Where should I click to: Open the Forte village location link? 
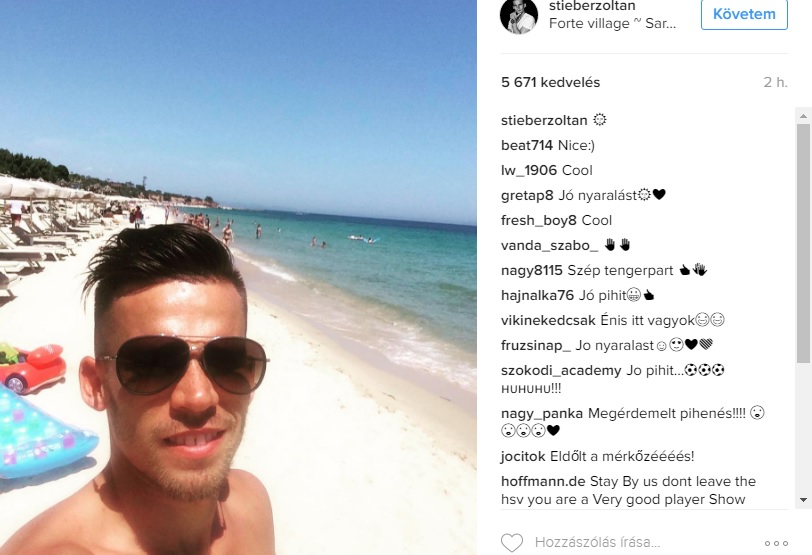(x=612, y=23)
